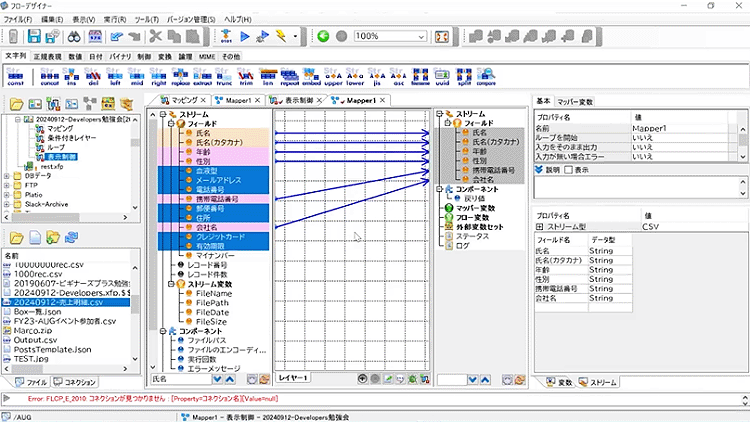Switch to the マッピング editor tab
Screen dimensions: 750x422
(x=185, y=100)
